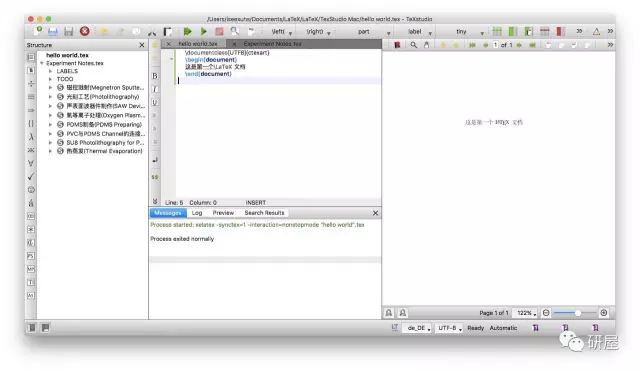Click the Save document floppy icon

pyautogui.click(x=69, y=31)
